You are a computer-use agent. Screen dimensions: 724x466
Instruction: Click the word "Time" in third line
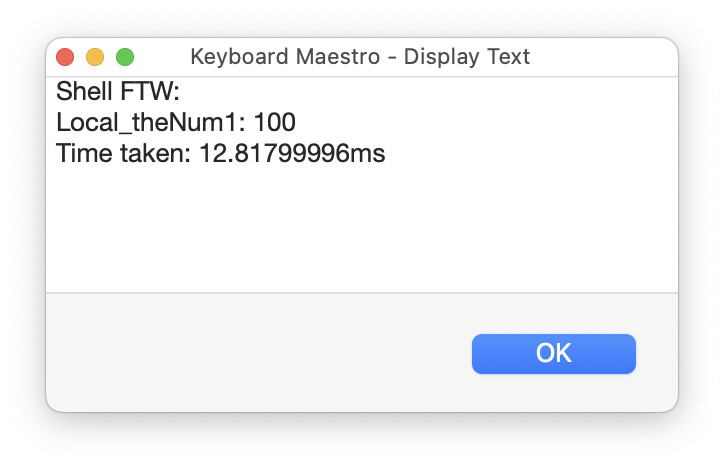(x=81, y=154)
